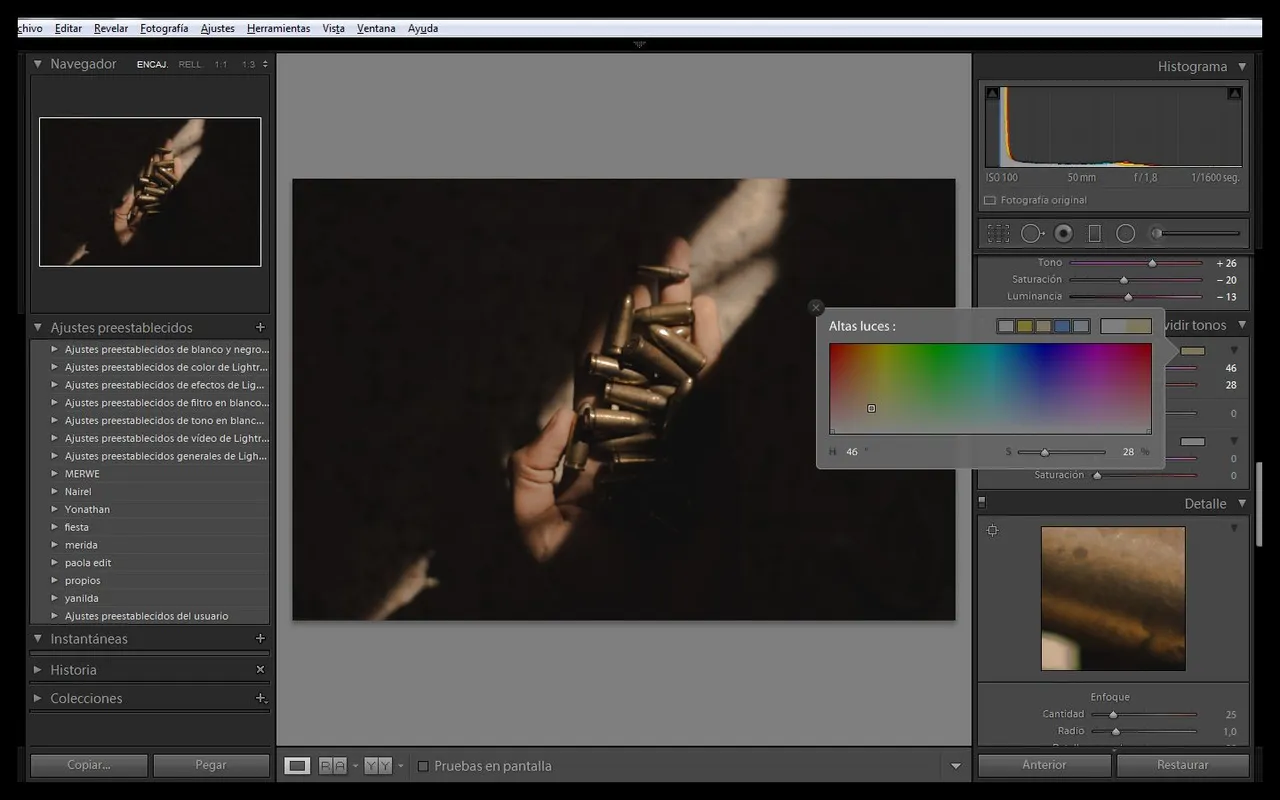Click the right panel vertical scrollbar
Image resolution: width=1280 pixels, height=800 pixels.
click(x=1261, y=503)
